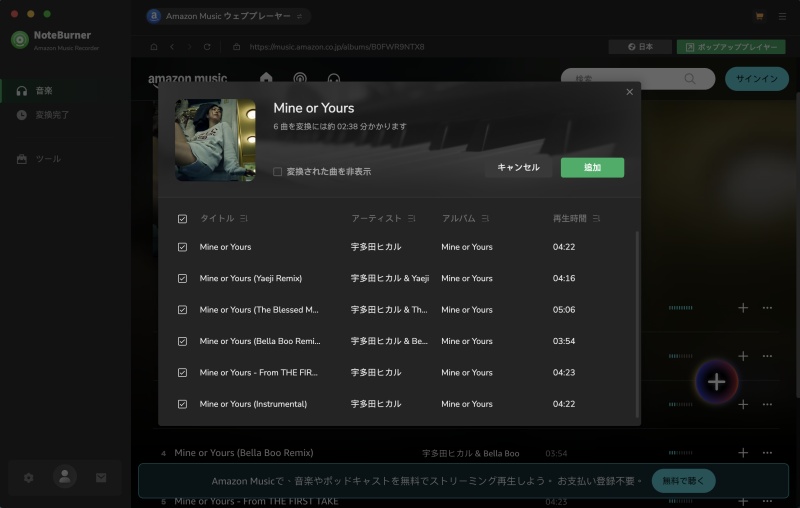Open settings gear in sidebar
The width and height of the screenshot is (800, 508).
click(x=29, y=477)
